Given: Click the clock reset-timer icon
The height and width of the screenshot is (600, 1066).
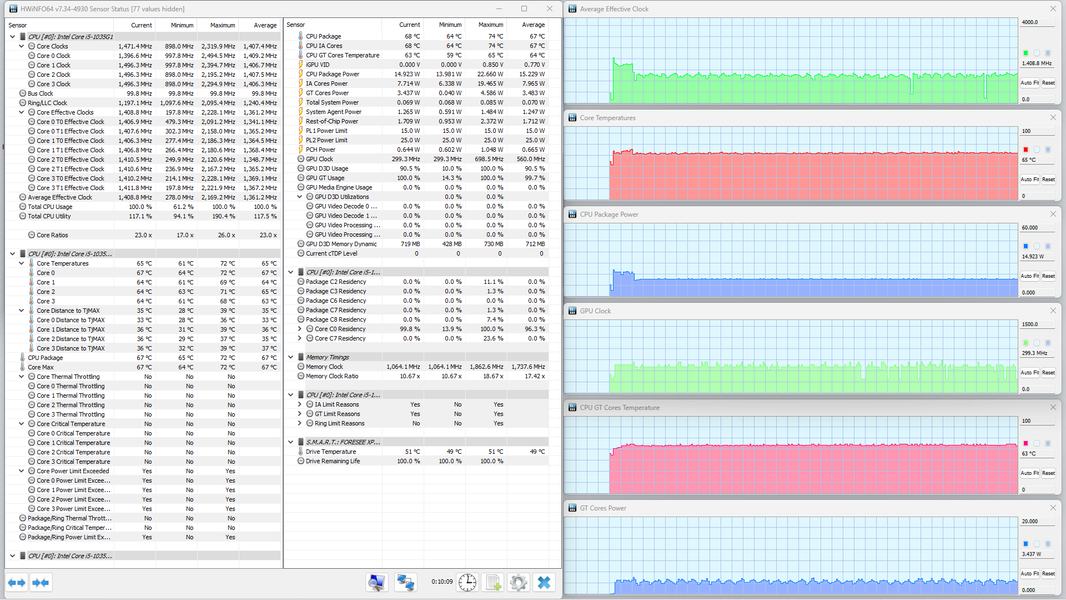Looking at the screenshot, I should point(467,582).
